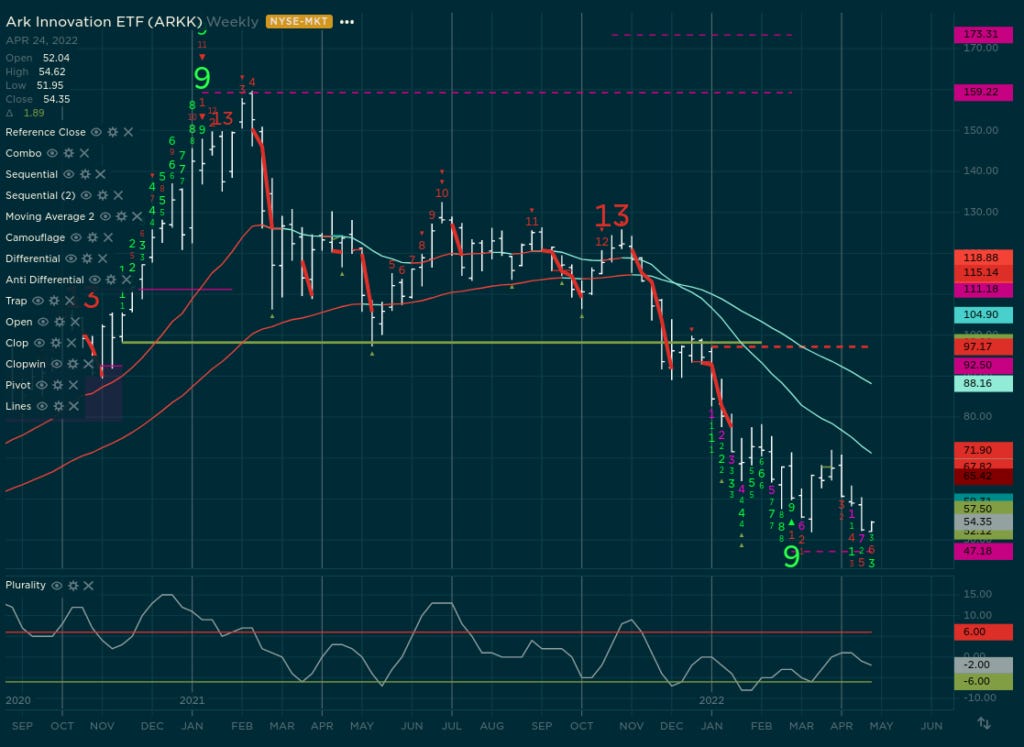Open settings gear for Sequential (2)
Image resolution: width=1024 pixels, height=747 pixels.
click(x=103, y=195)
